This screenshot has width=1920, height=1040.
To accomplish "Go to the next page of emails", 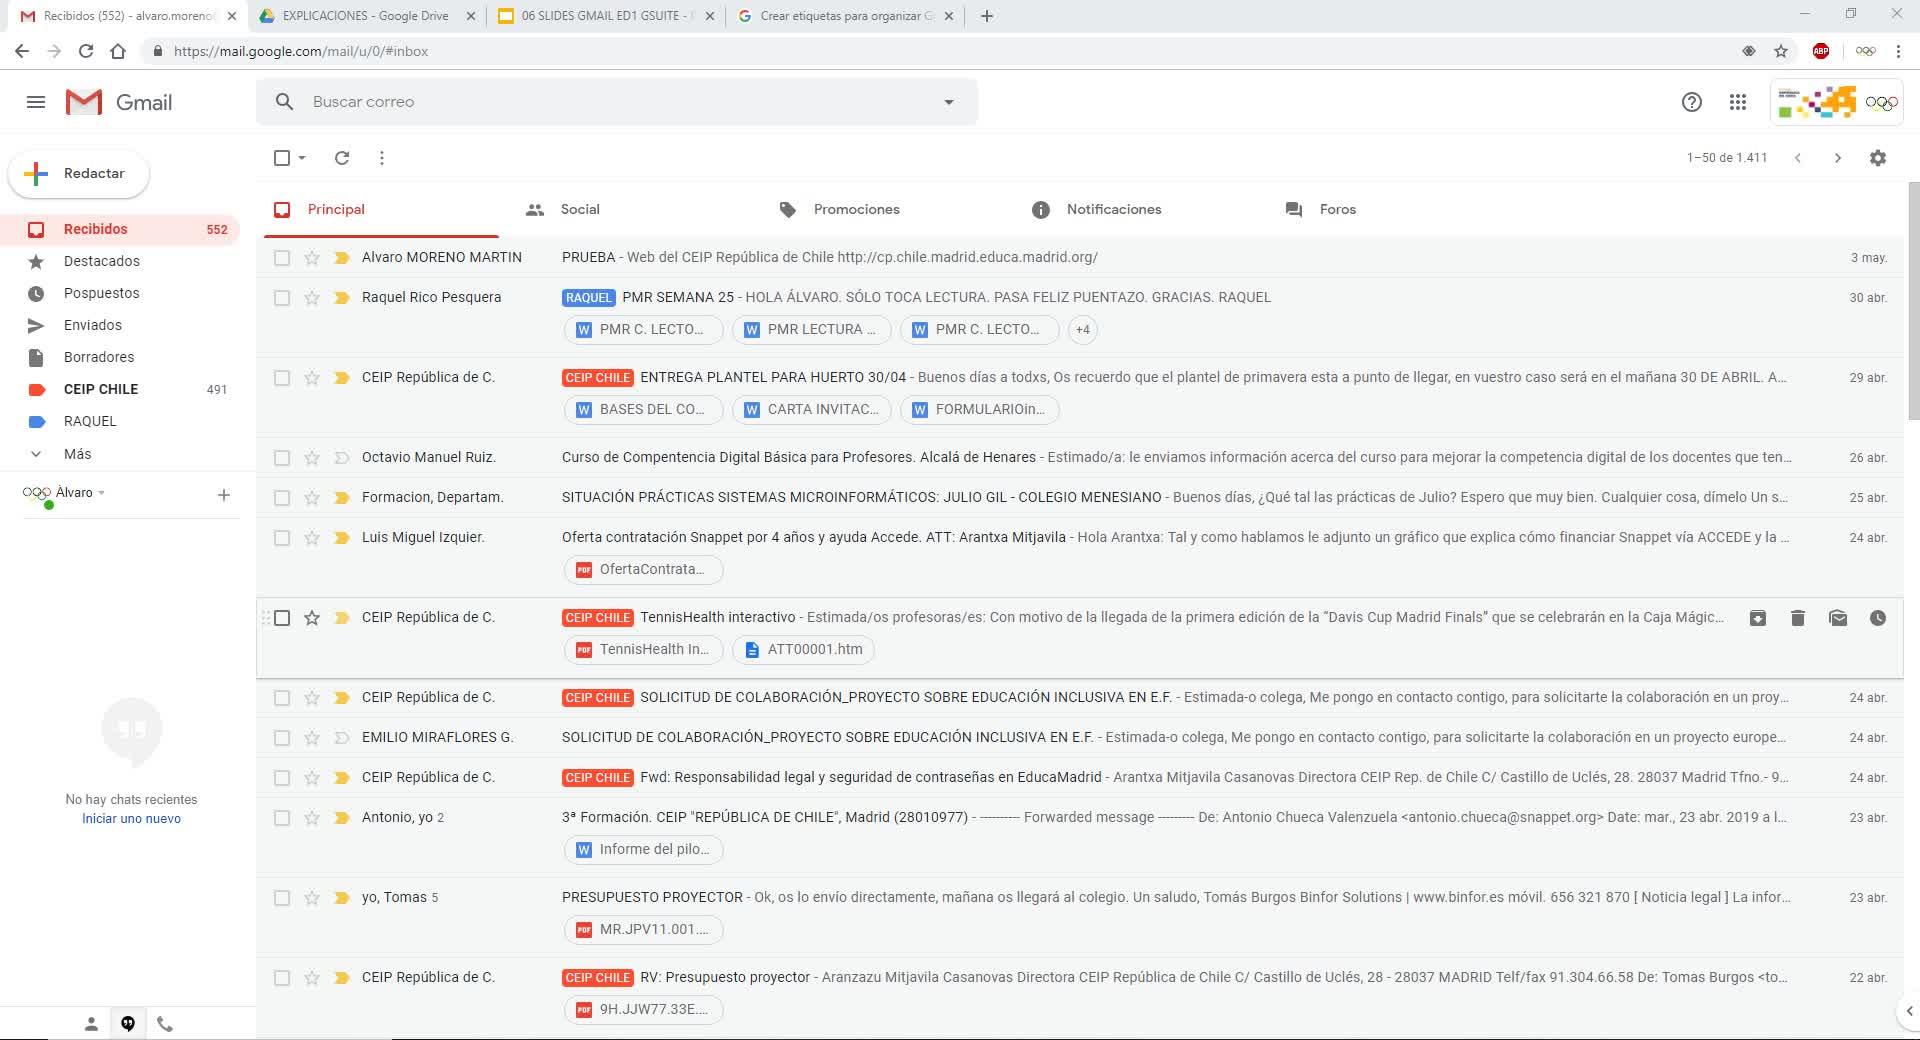I will tap(1837, 158).
